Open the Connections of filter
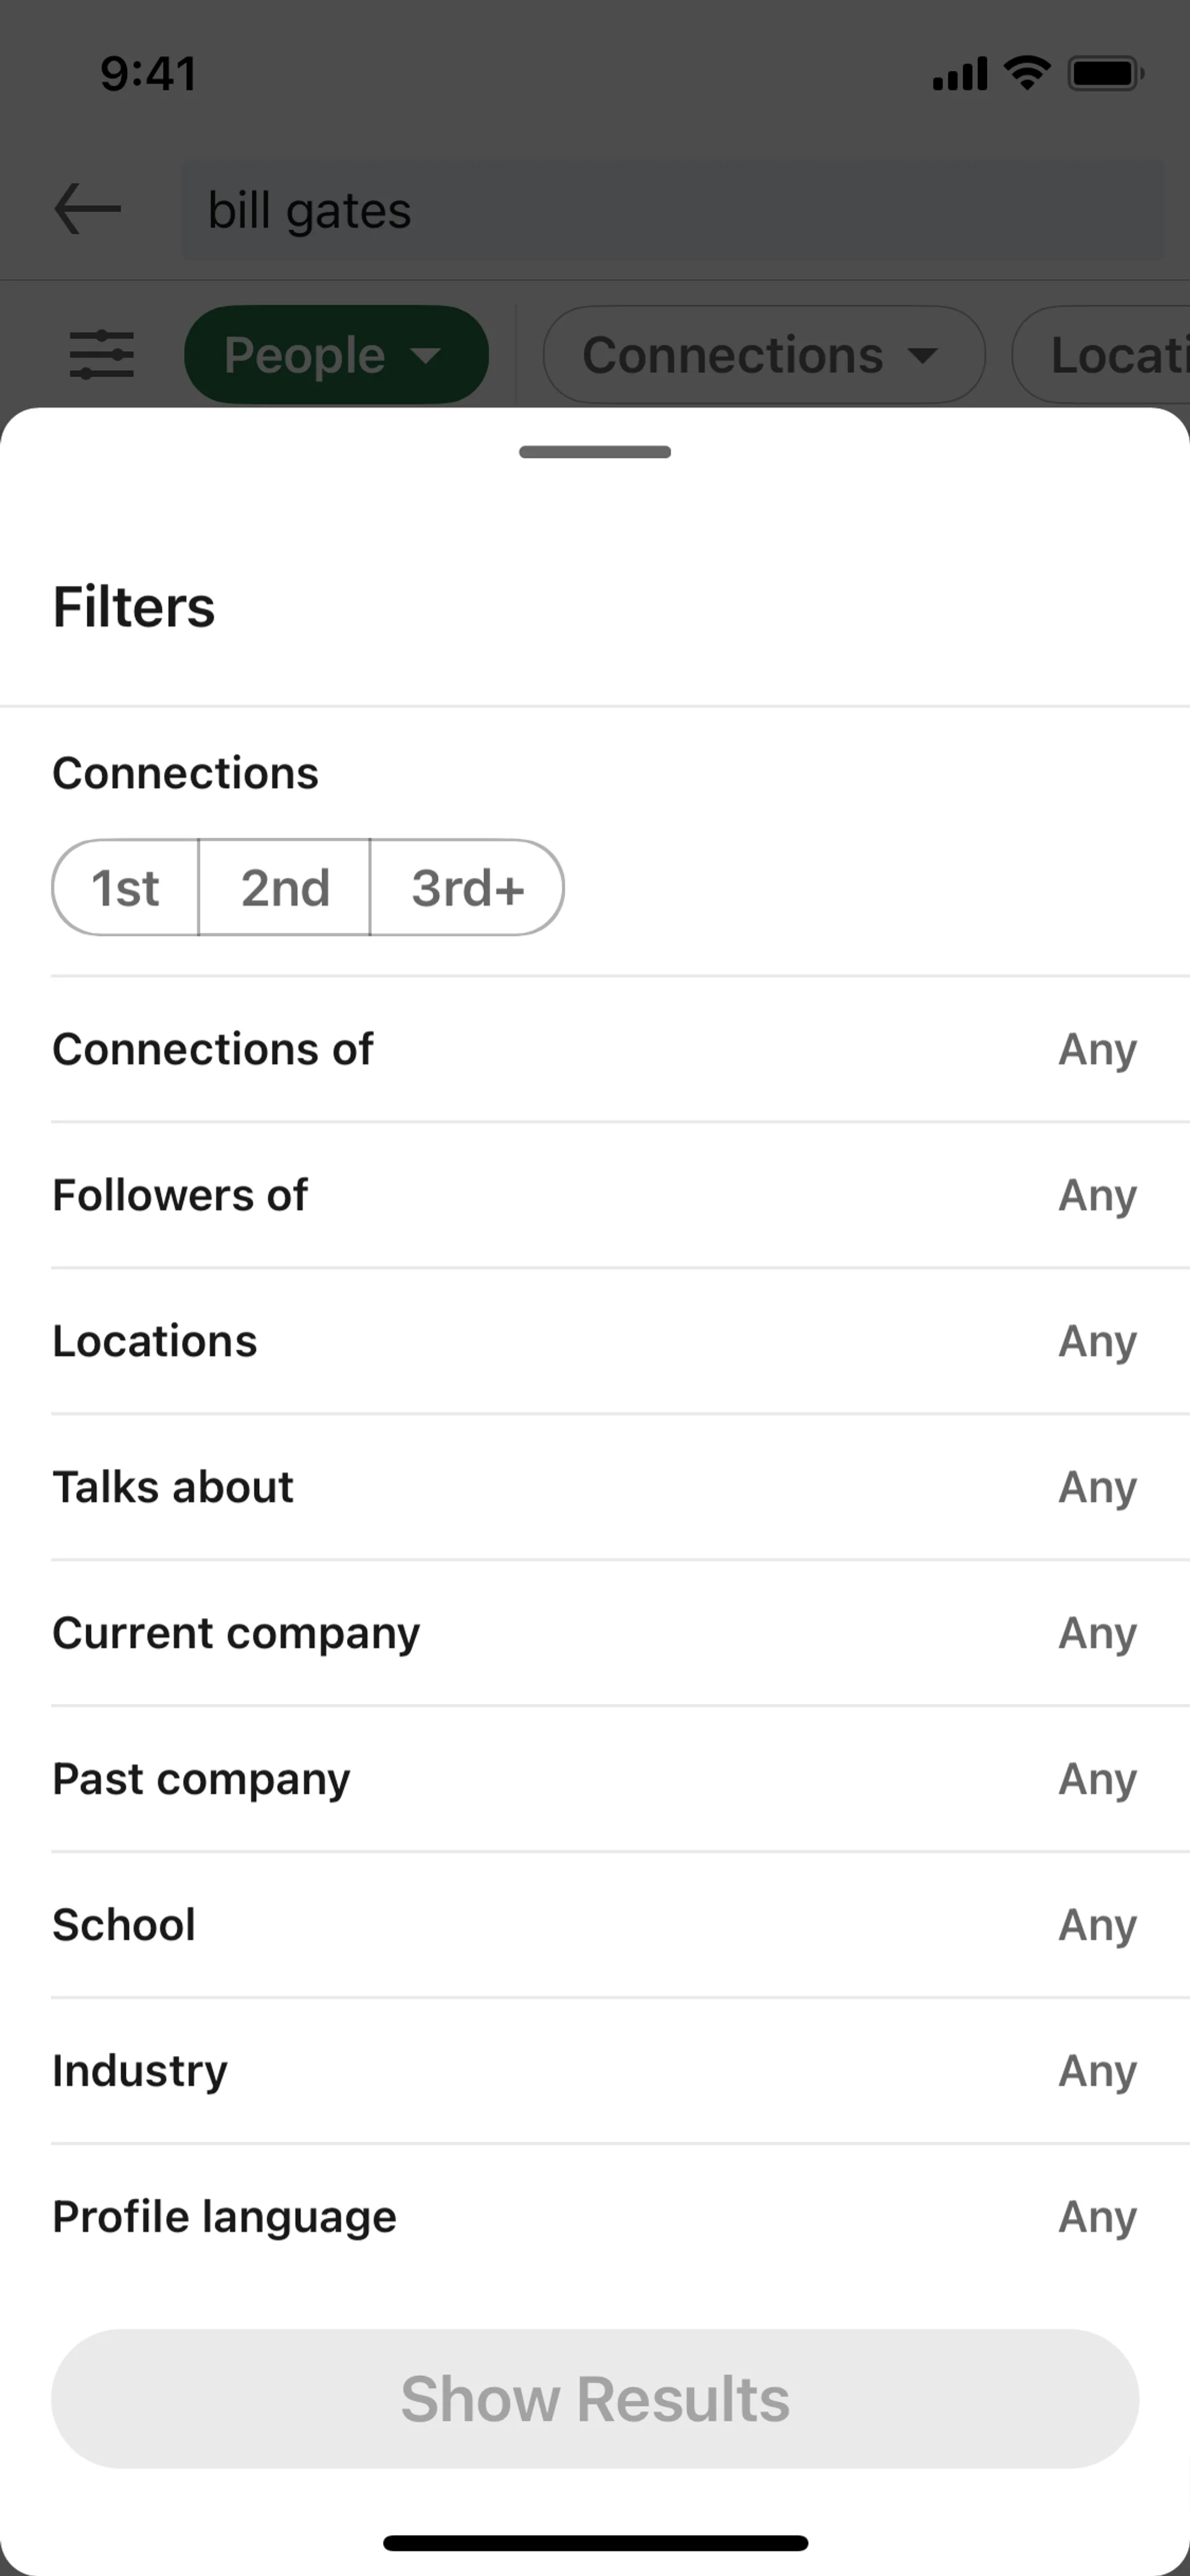 pyautogui.click(x=595, y=1049)
